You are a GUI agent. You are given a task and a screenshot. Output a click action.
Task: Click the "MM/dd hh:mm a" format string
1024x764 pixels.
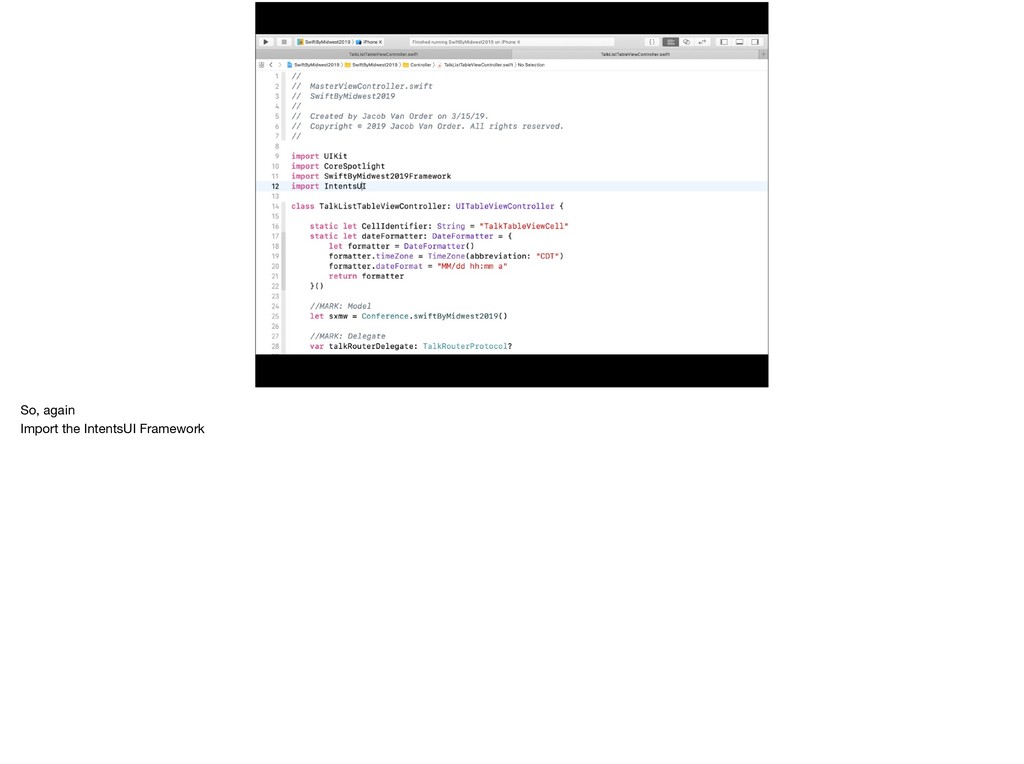click(x=472, y=266)
